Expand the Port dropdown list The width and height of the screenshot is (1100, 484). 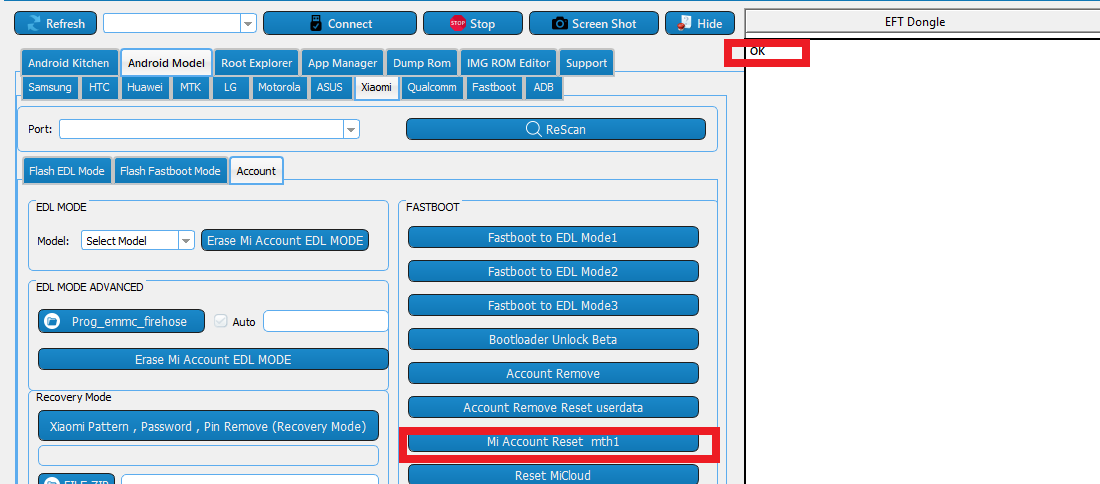[x=351, y=129]
